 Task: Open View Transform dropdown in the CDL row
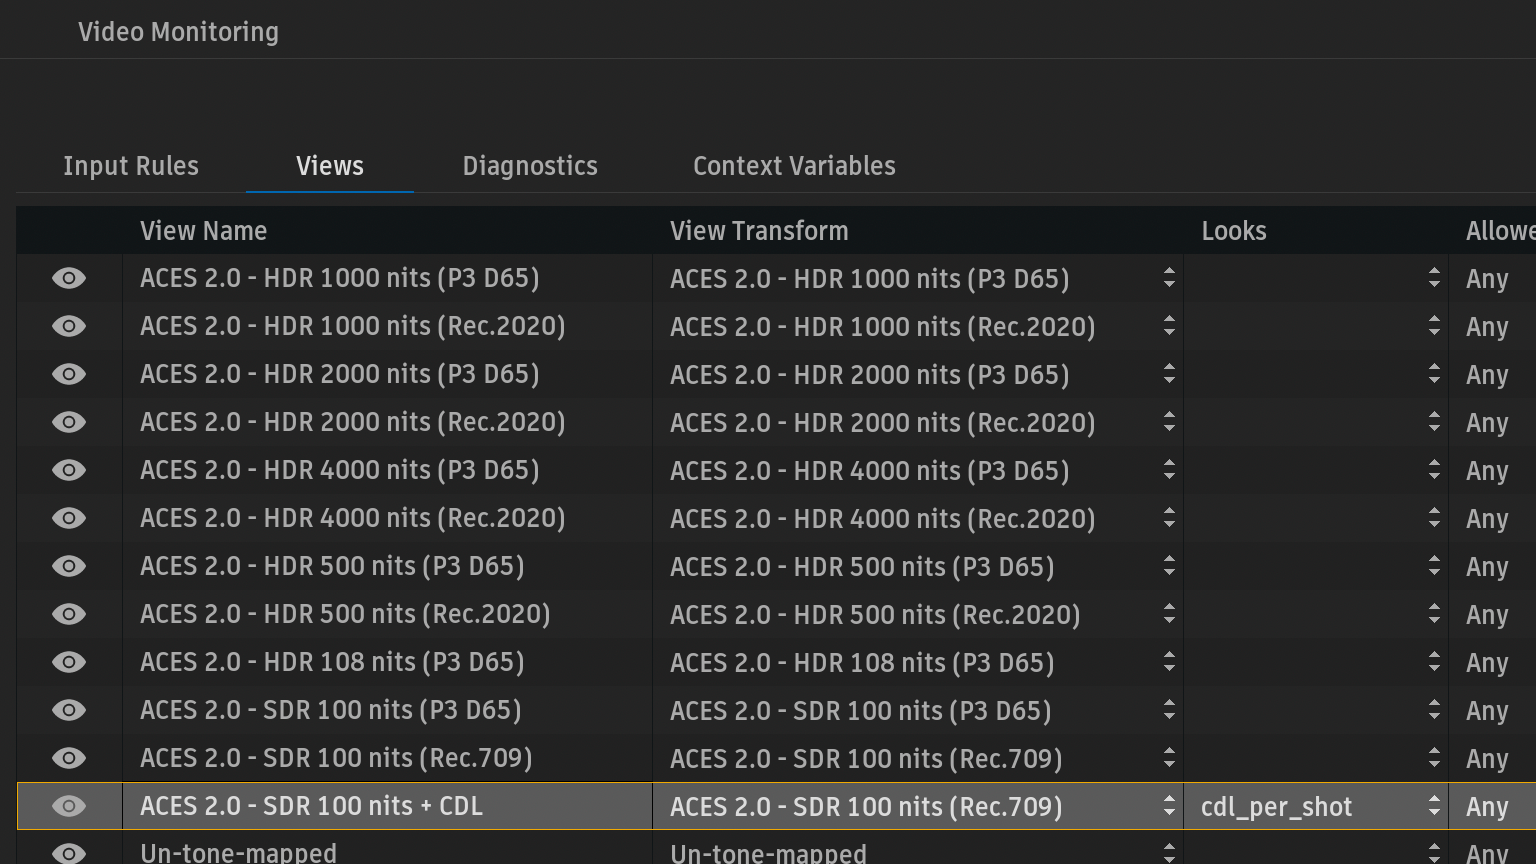coord(1168,806)
